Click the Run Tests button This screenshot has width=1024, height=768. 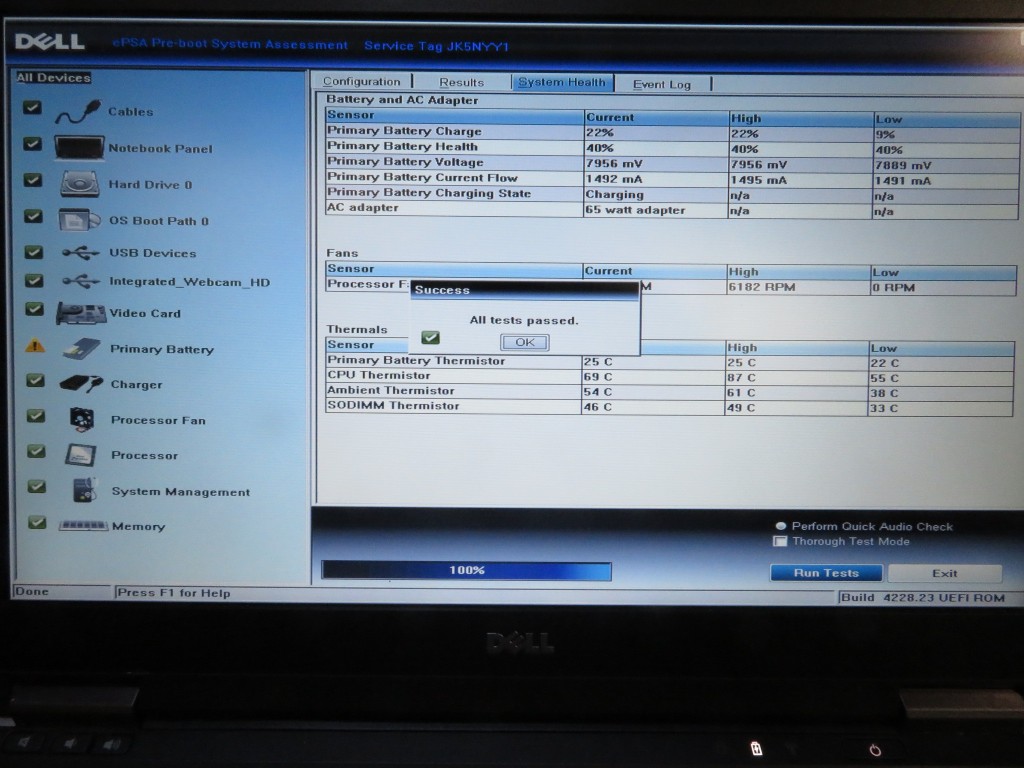[x=826, y=573]
